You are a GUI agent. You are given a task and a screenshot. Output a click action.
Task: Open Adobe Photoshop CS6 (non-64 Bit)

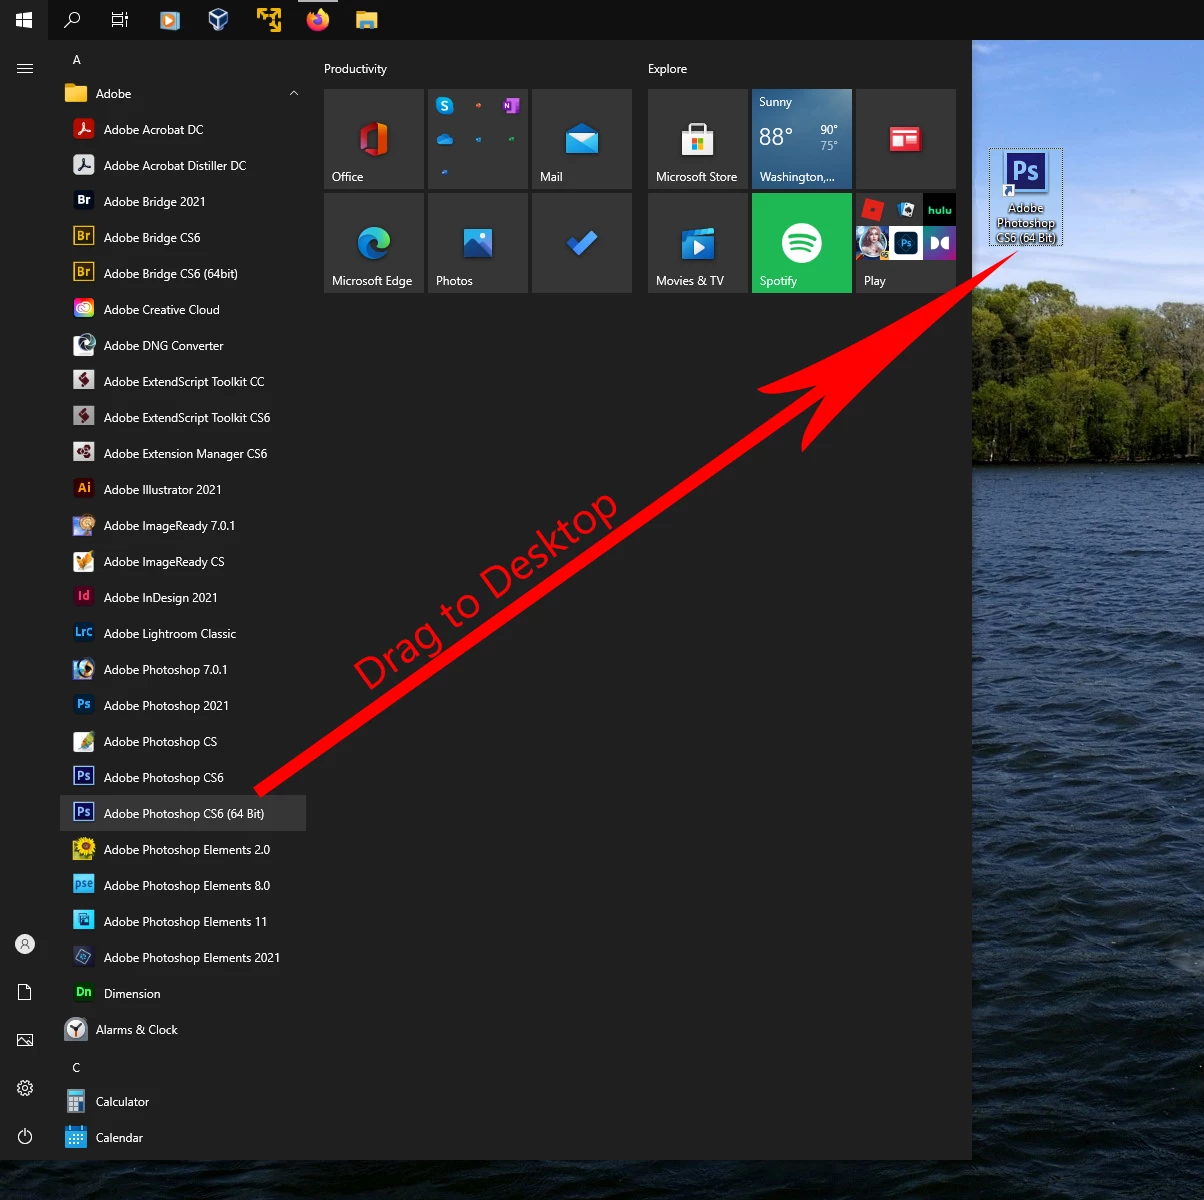[183, 778]
